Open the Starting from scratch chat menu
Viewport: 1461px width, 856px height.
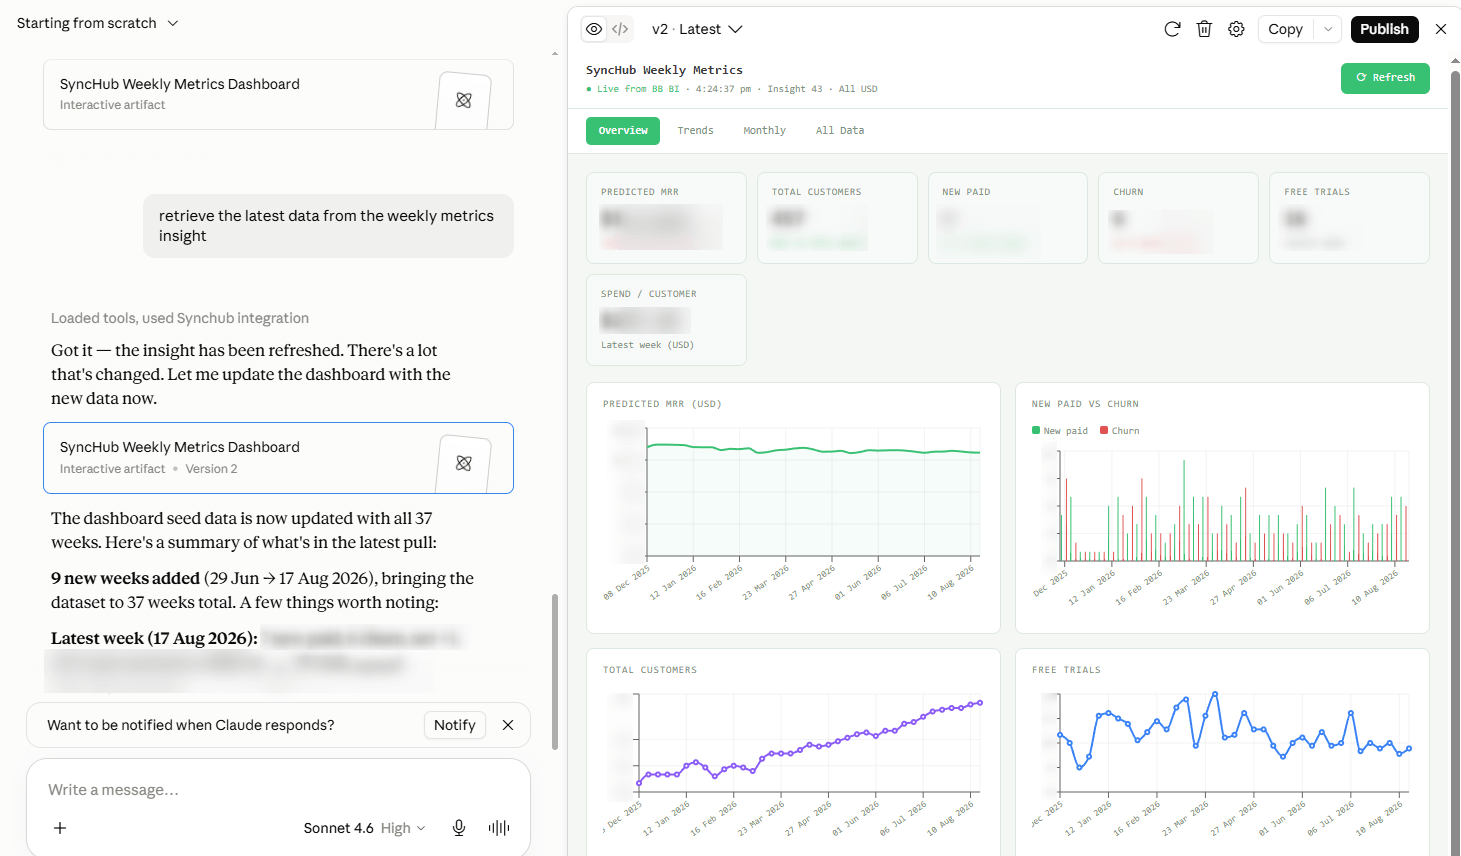(98, 23)
